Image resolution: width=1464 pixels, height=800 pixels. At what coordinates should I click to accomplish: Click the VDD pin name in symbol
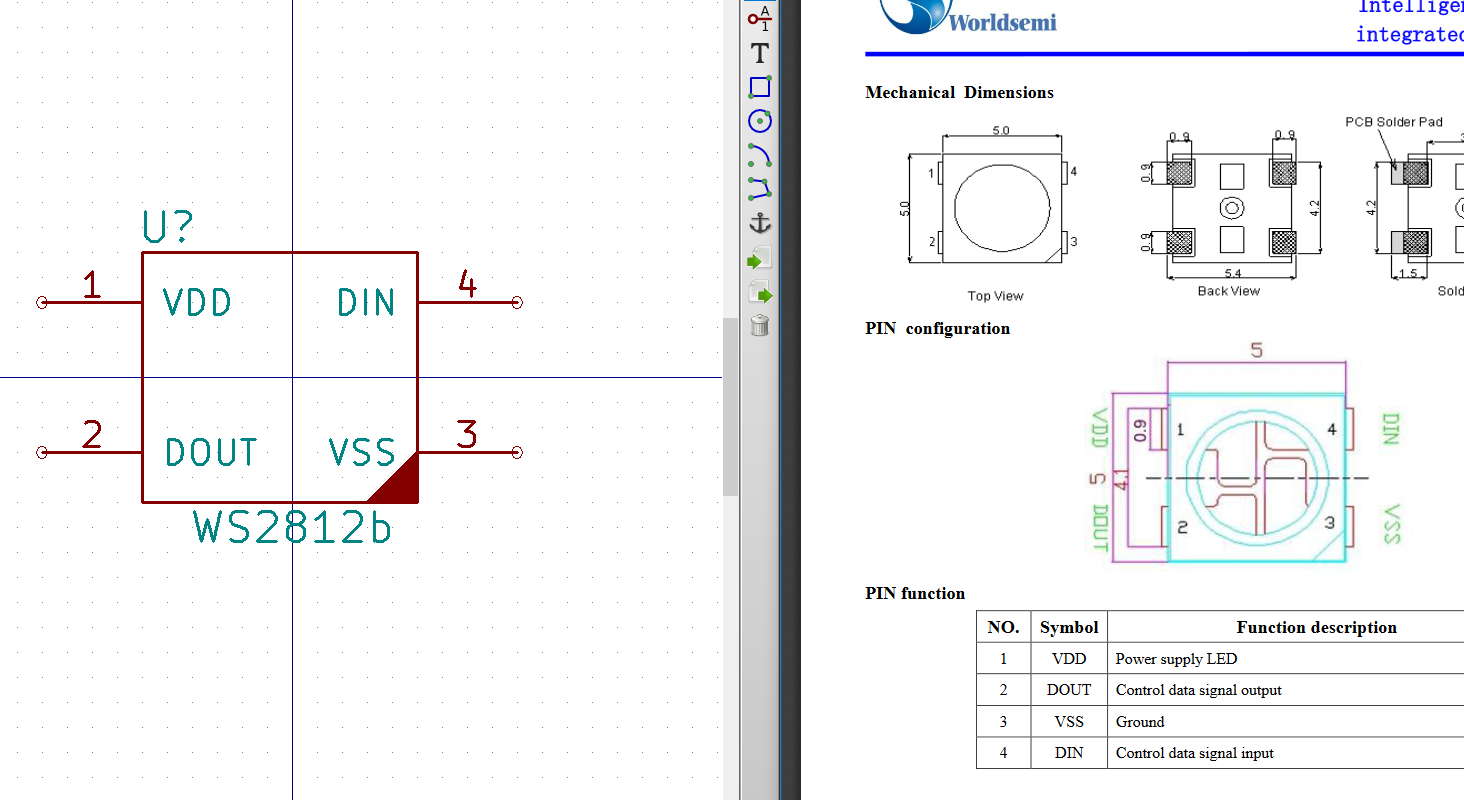click(197, 302)
